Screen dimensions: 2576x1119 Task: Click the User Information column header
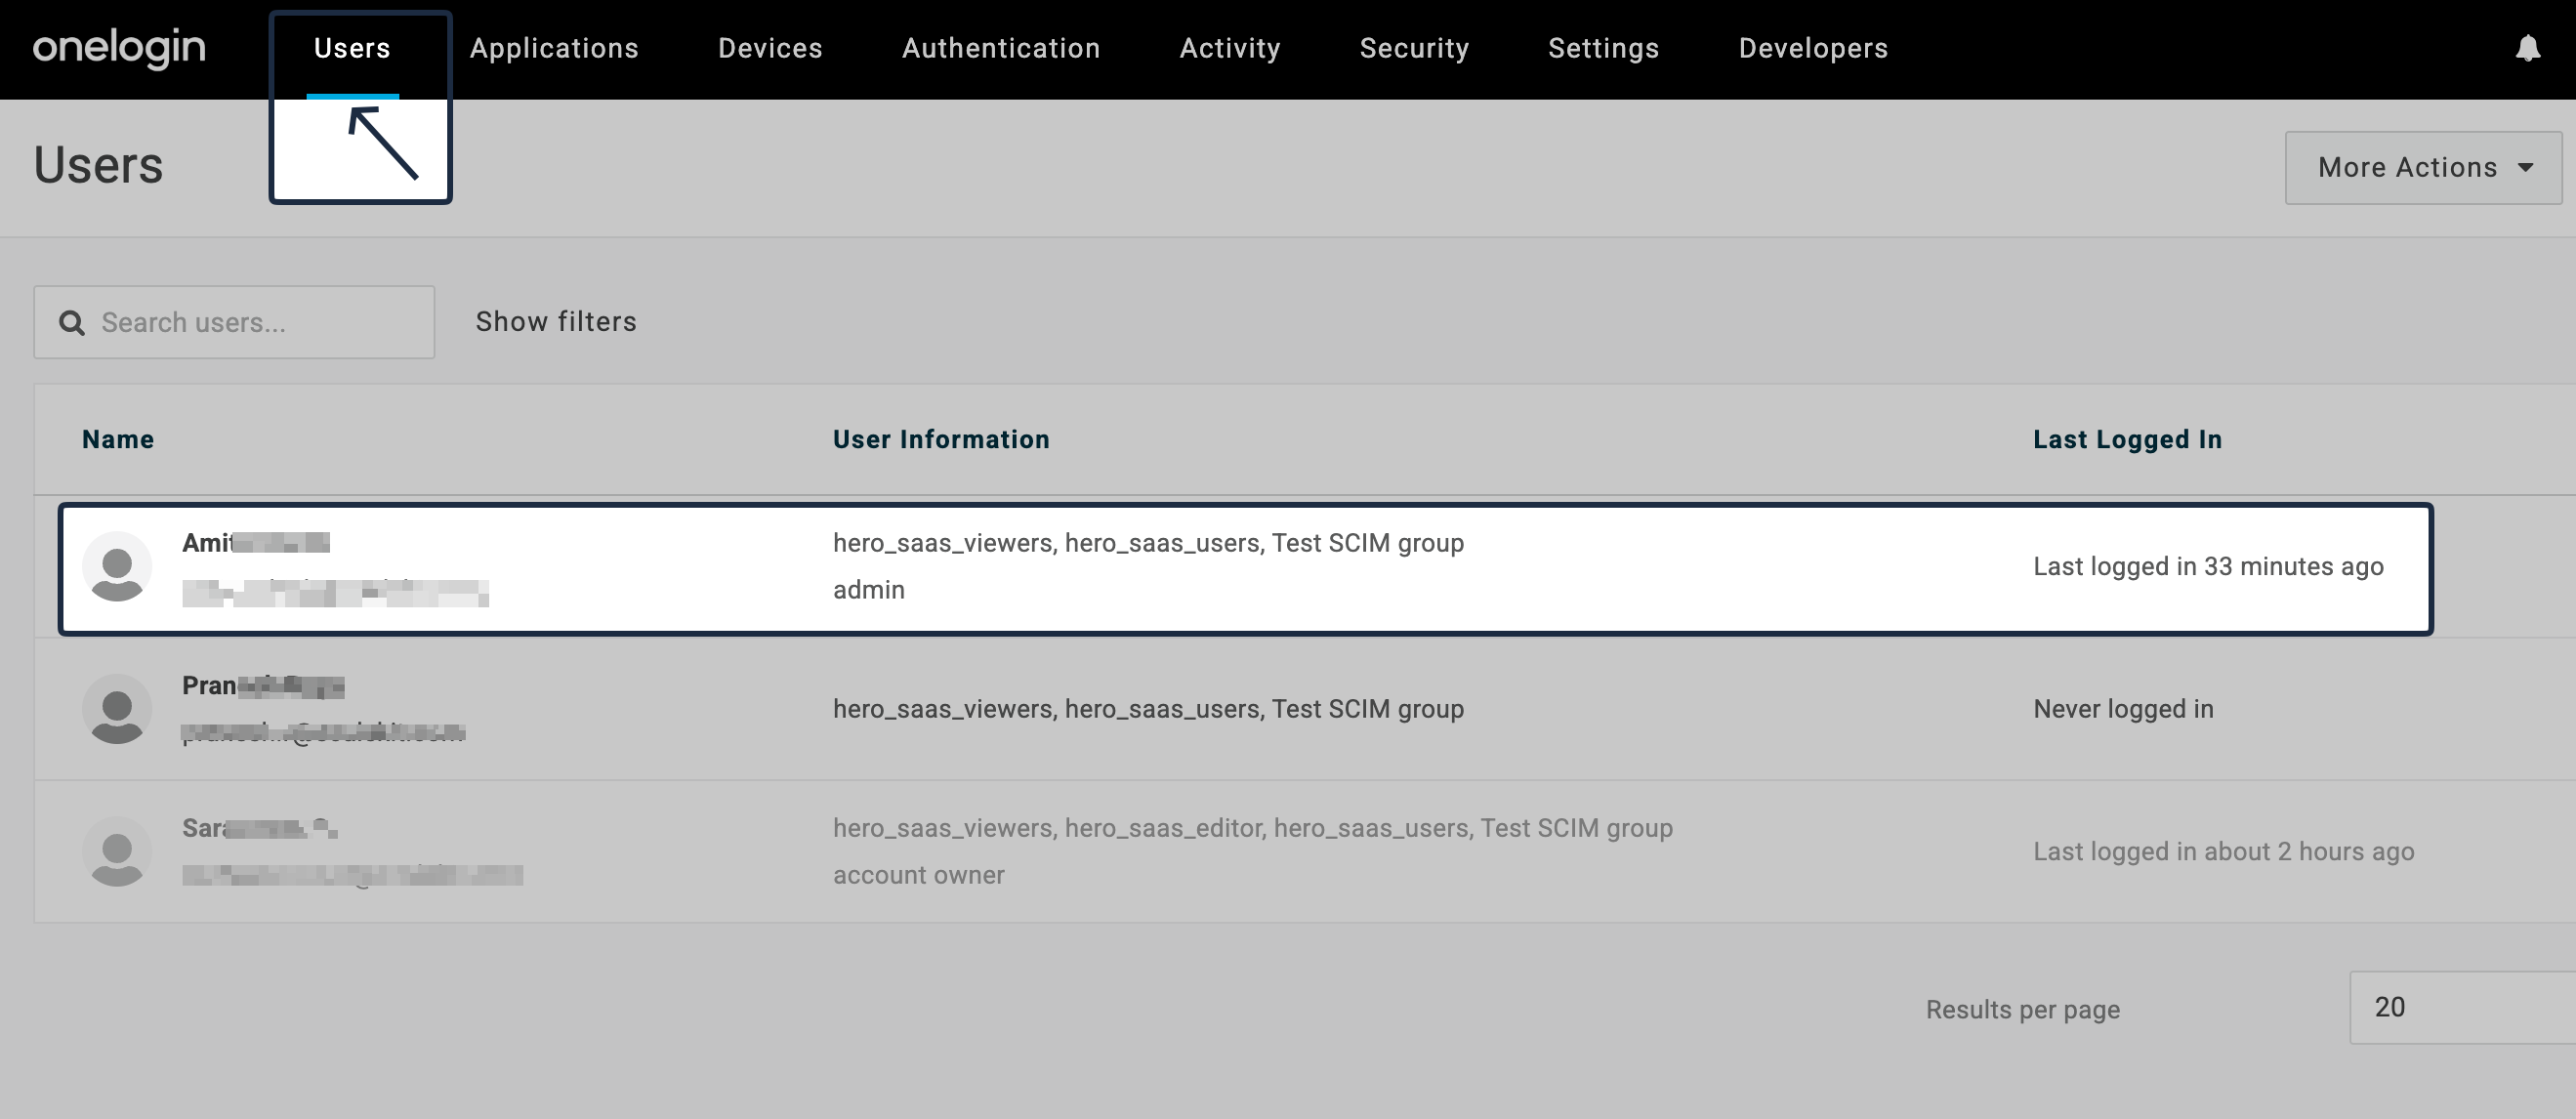[x=941, y=439]
